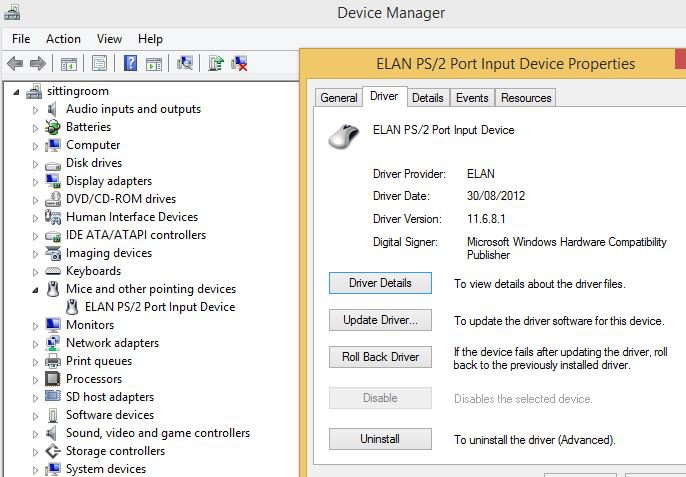The width and height of the screenshot is (686, 477).
Task: Switch to the Details tab
Action: (427, 98)
